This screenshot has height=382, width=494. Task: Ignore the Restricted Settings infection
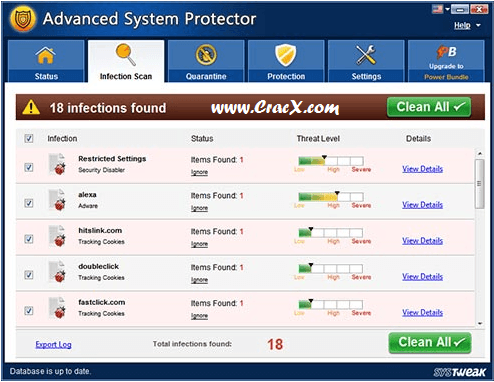pyautogui.click(x=199, y=172)
